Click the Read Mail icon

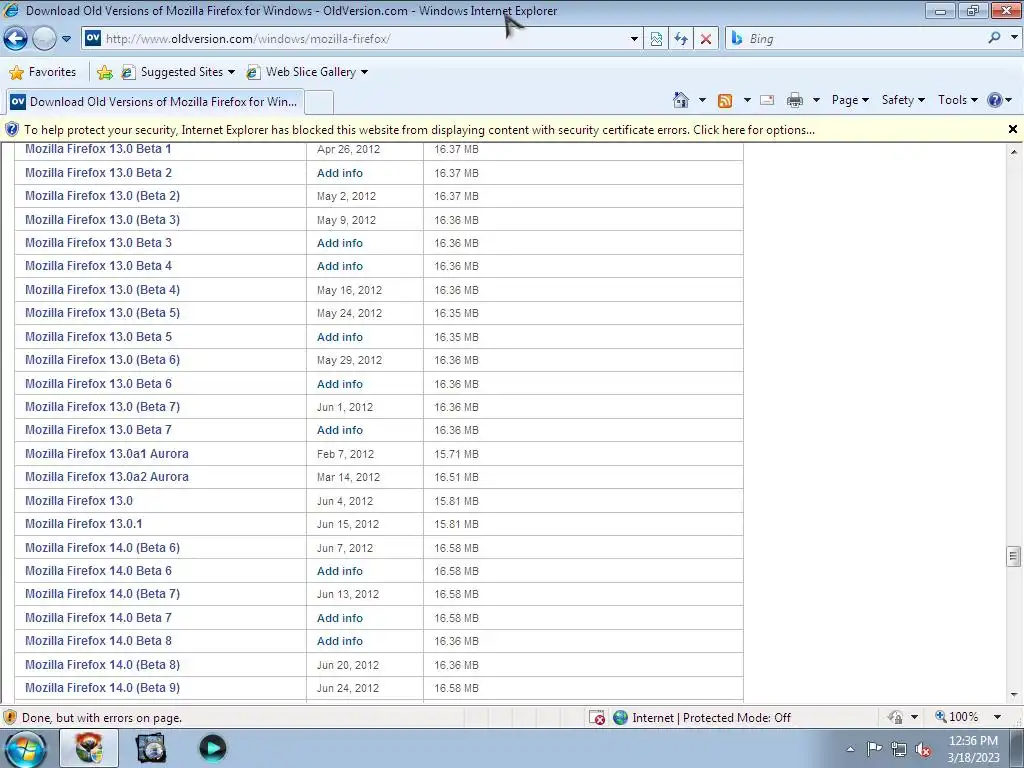(767, 100)
